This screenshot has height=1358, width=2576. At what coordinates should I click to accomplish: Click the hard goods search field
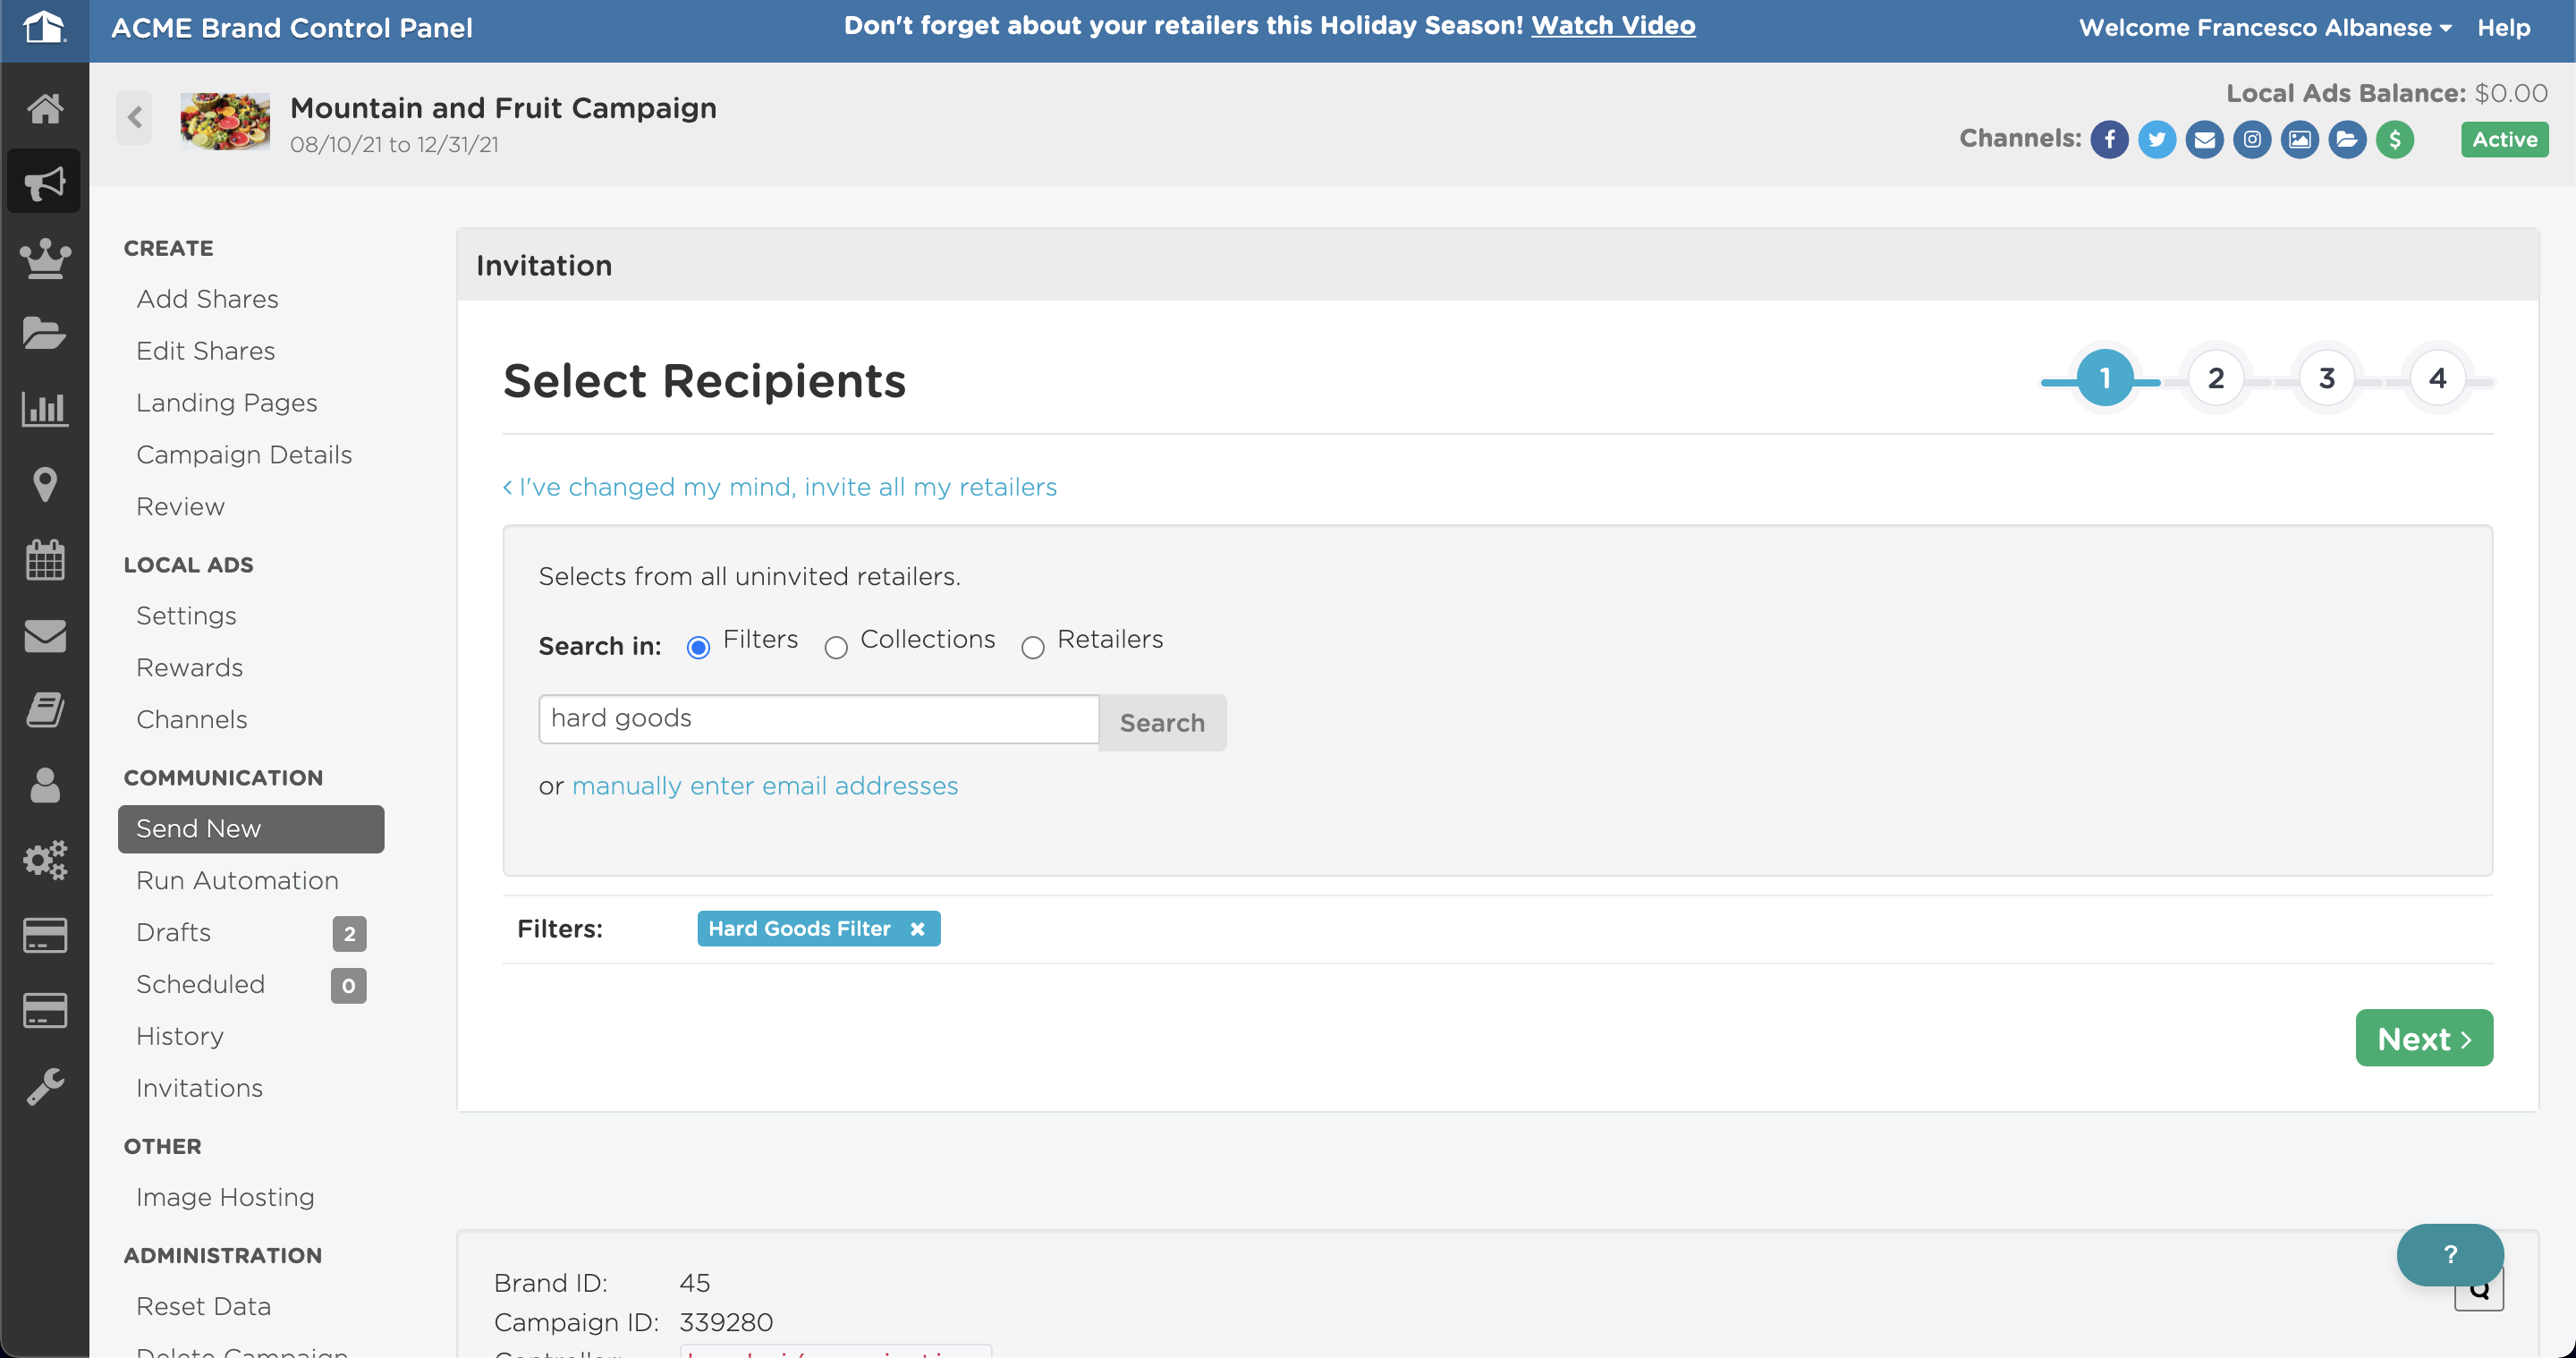tap(818, 719)
